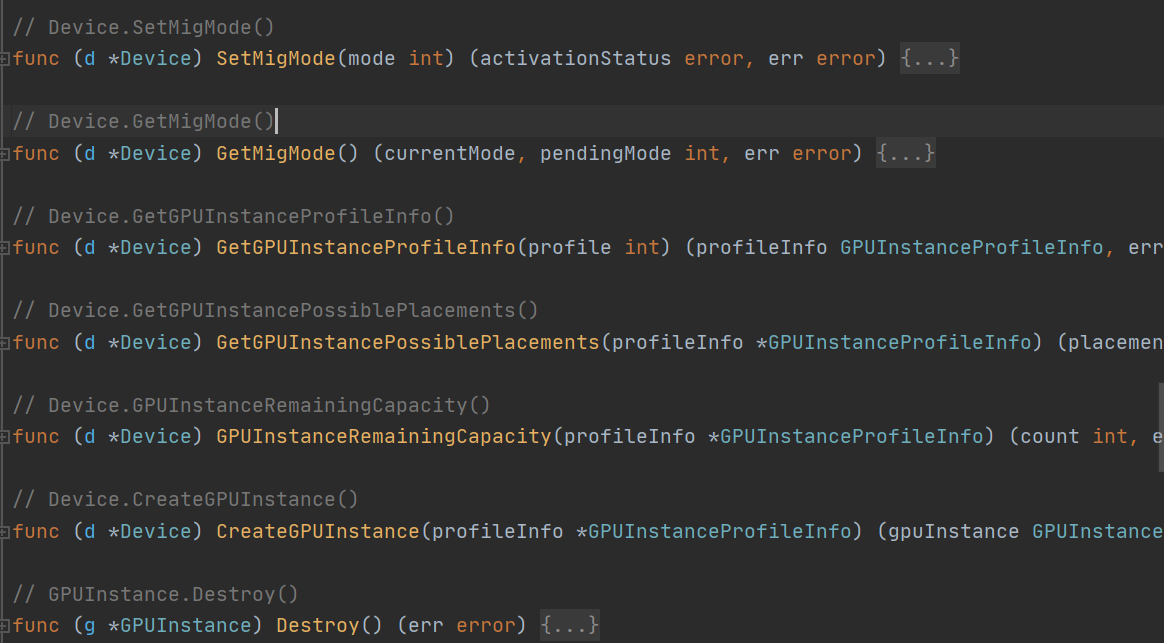Click the 'mode' parameter of SetMigMode
Screen dimensions: 1164x643
point(371,59)
